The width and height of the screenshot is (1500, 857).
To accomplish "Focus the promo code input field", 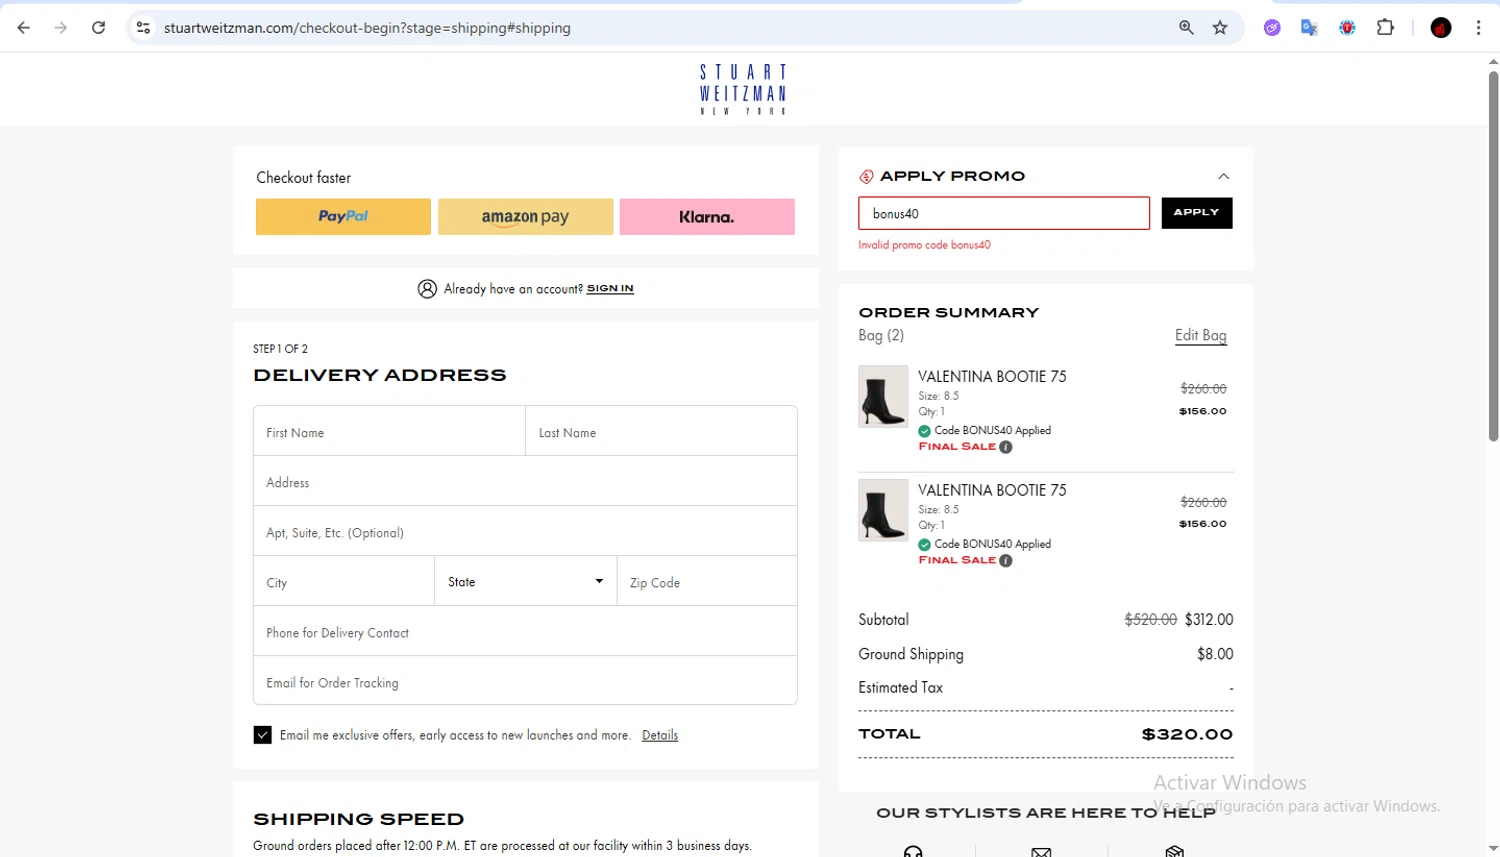I will [x=1004, y=213].
